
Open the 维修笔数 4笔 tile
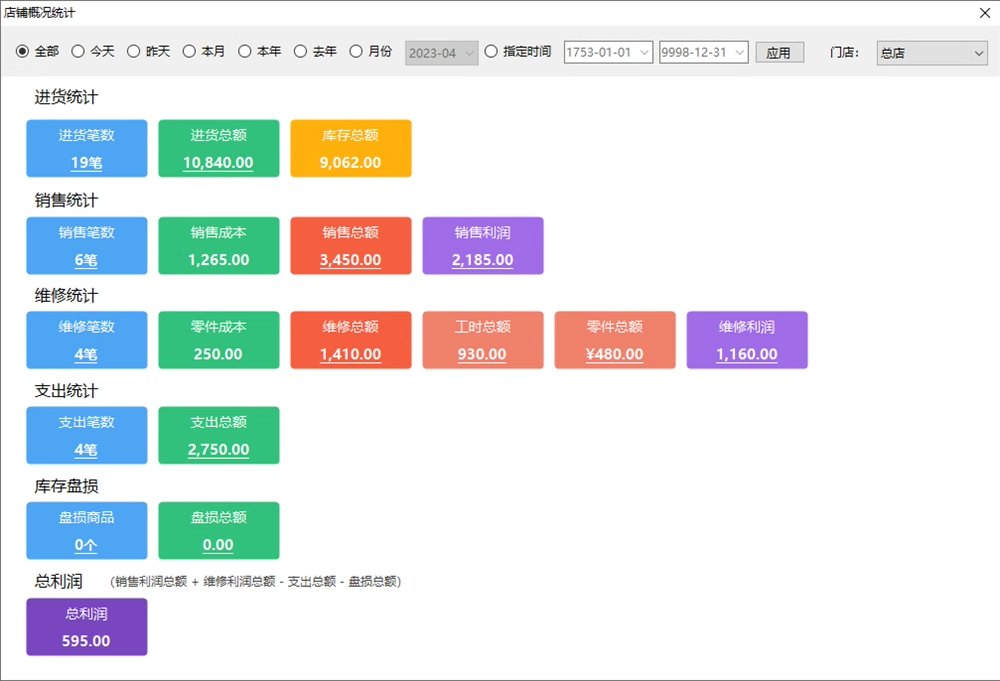[87, 340]
